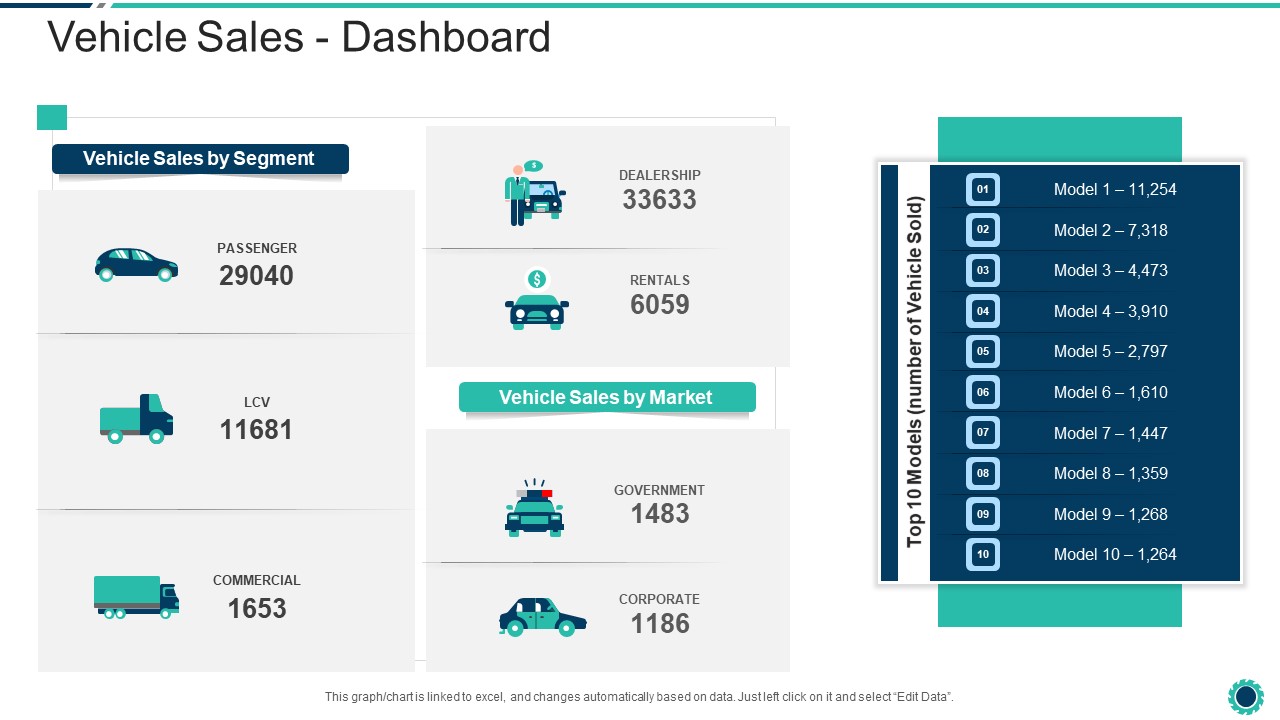
Task: Select the 06 rank badge
Action: pos(983,392)
